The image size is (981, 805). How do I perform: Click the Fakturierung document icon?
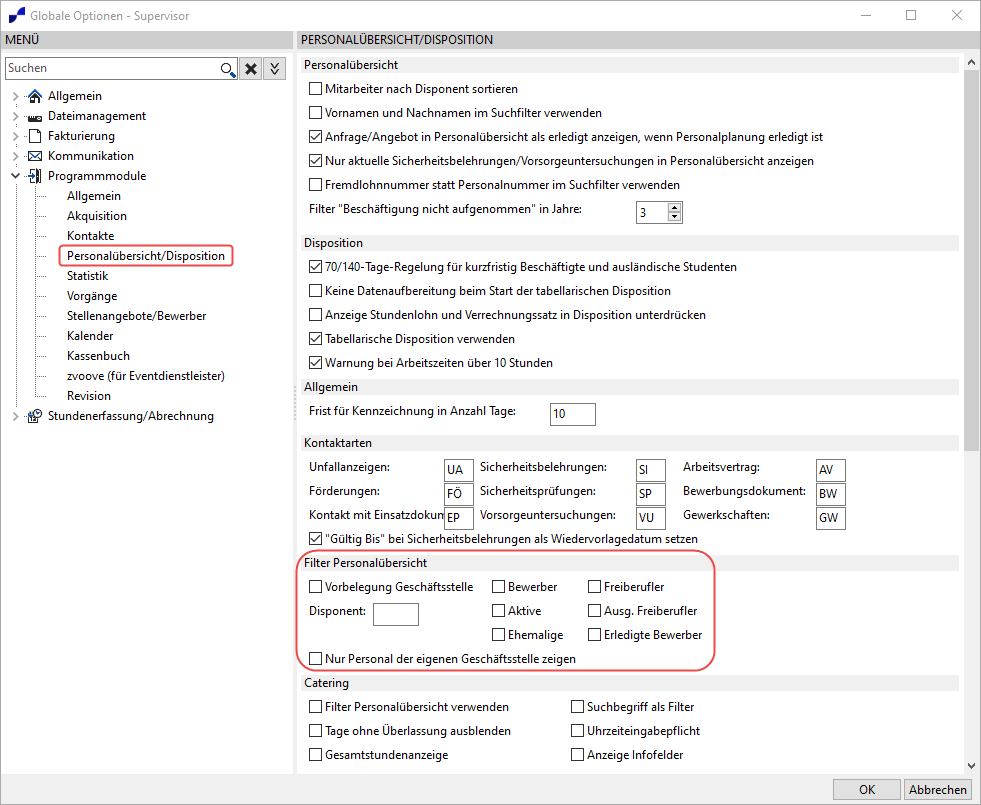pos(36,136)
